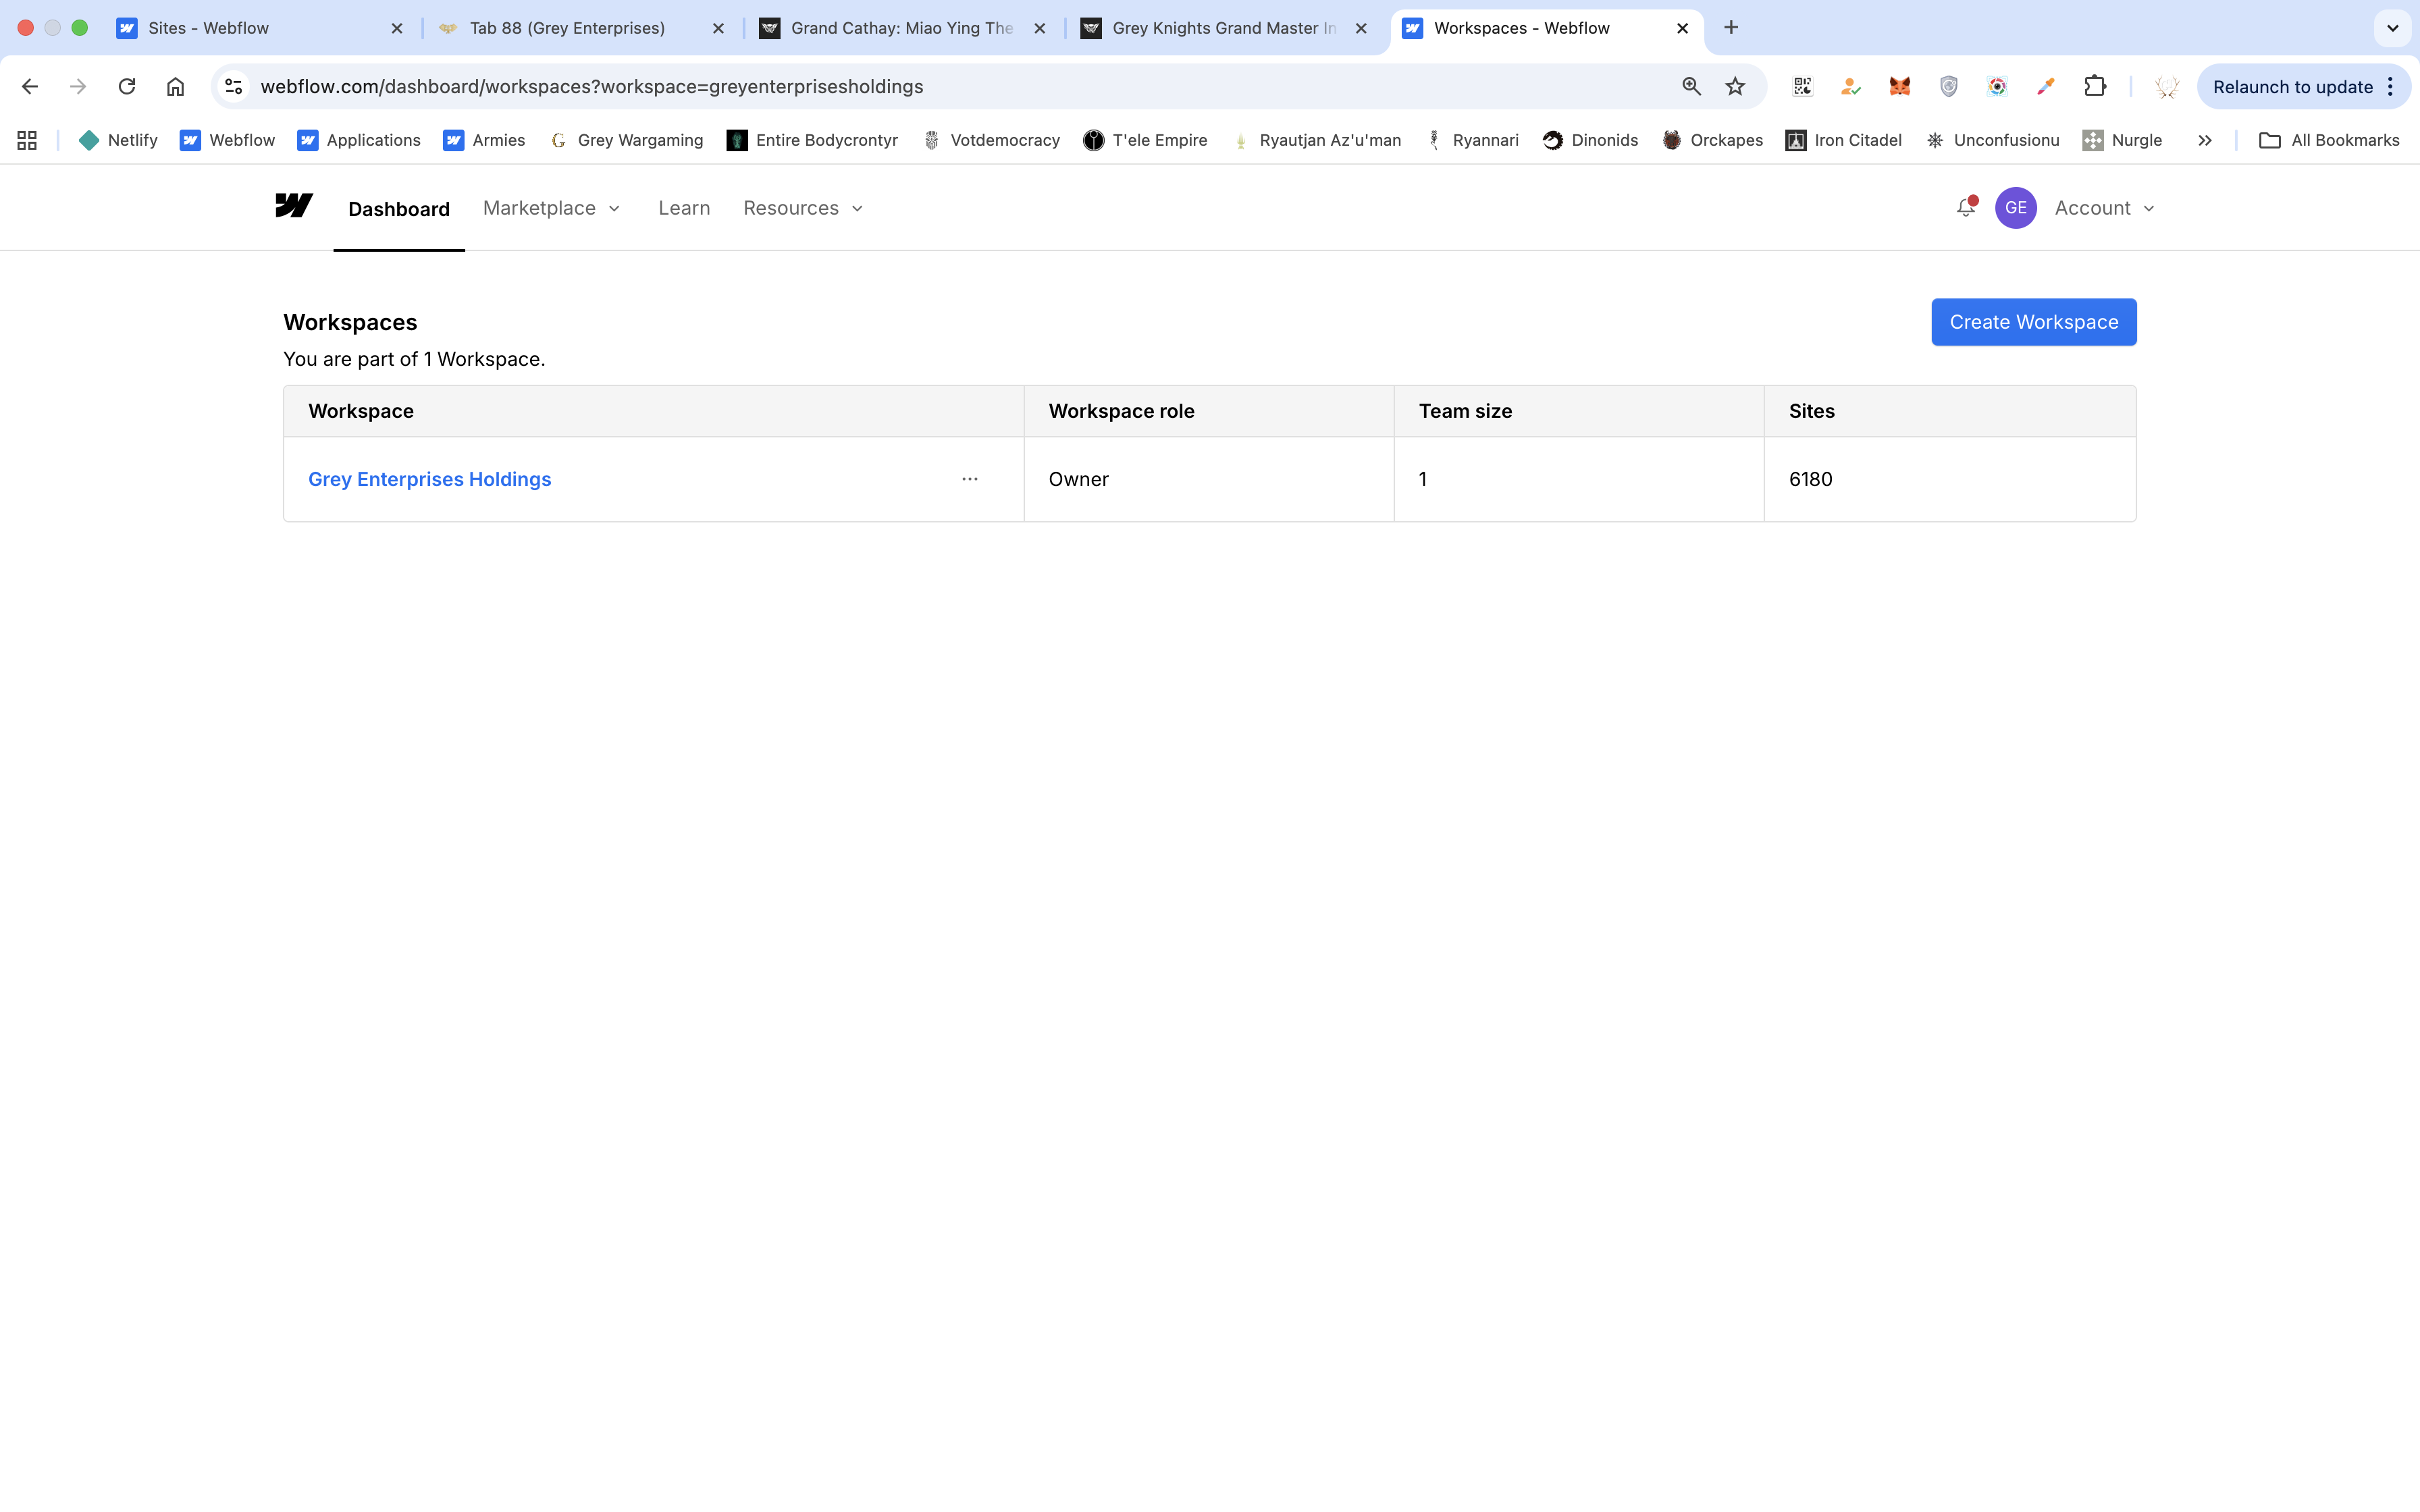This screenshot has width=2420, height=1512.
Task: Open the zoom magnifier in the address bar
Action: coord(1691,87)
